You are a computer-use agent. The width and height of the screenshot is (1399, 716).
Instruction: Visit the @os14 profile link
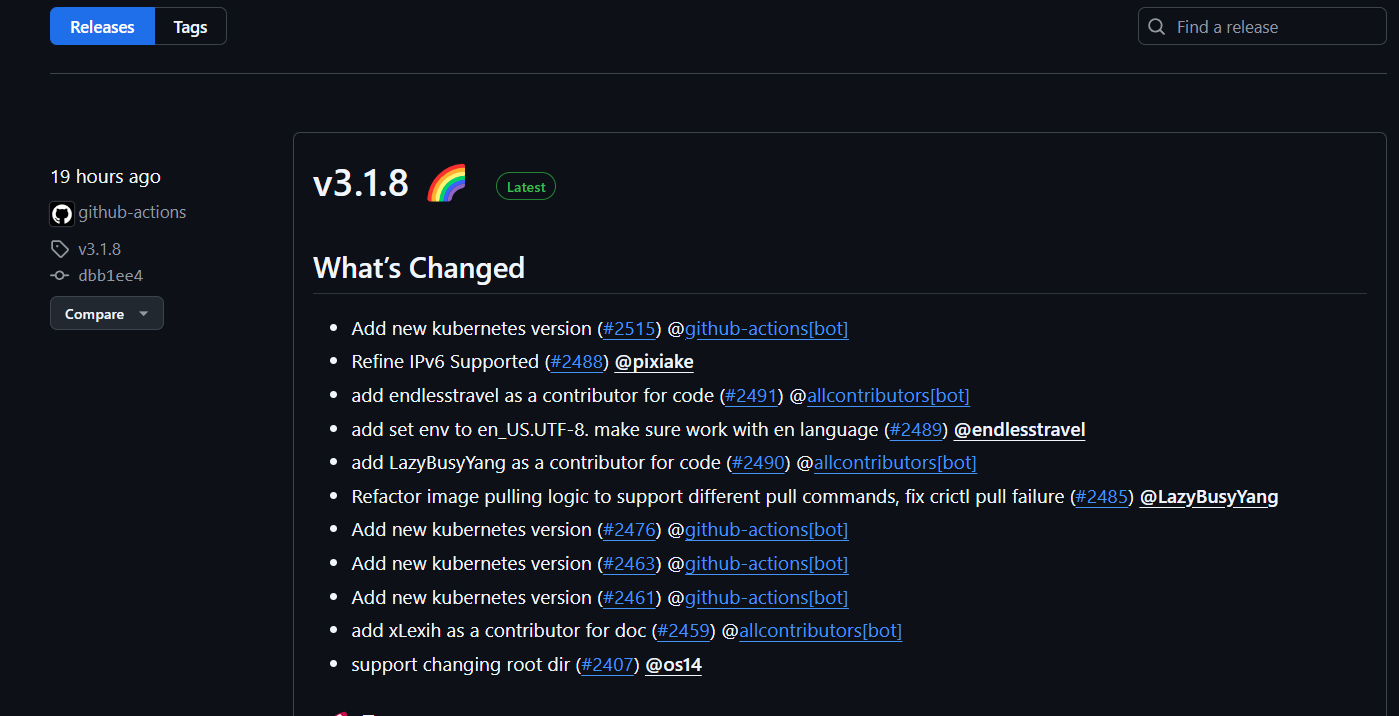674,665
